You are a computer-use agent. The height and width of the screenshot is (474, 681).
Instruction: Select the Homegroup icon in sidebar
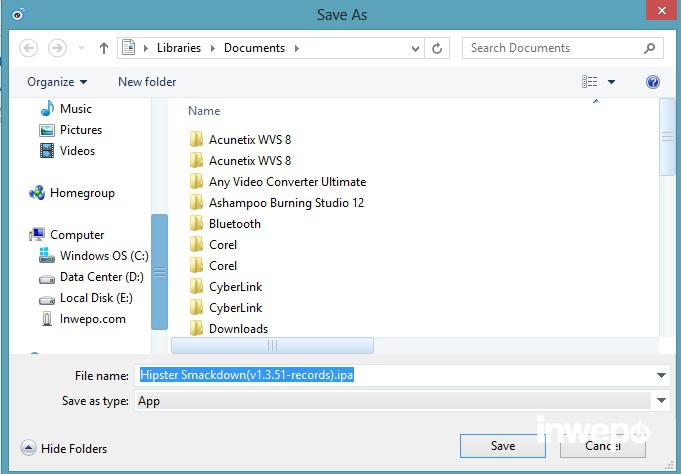point(37,193)
